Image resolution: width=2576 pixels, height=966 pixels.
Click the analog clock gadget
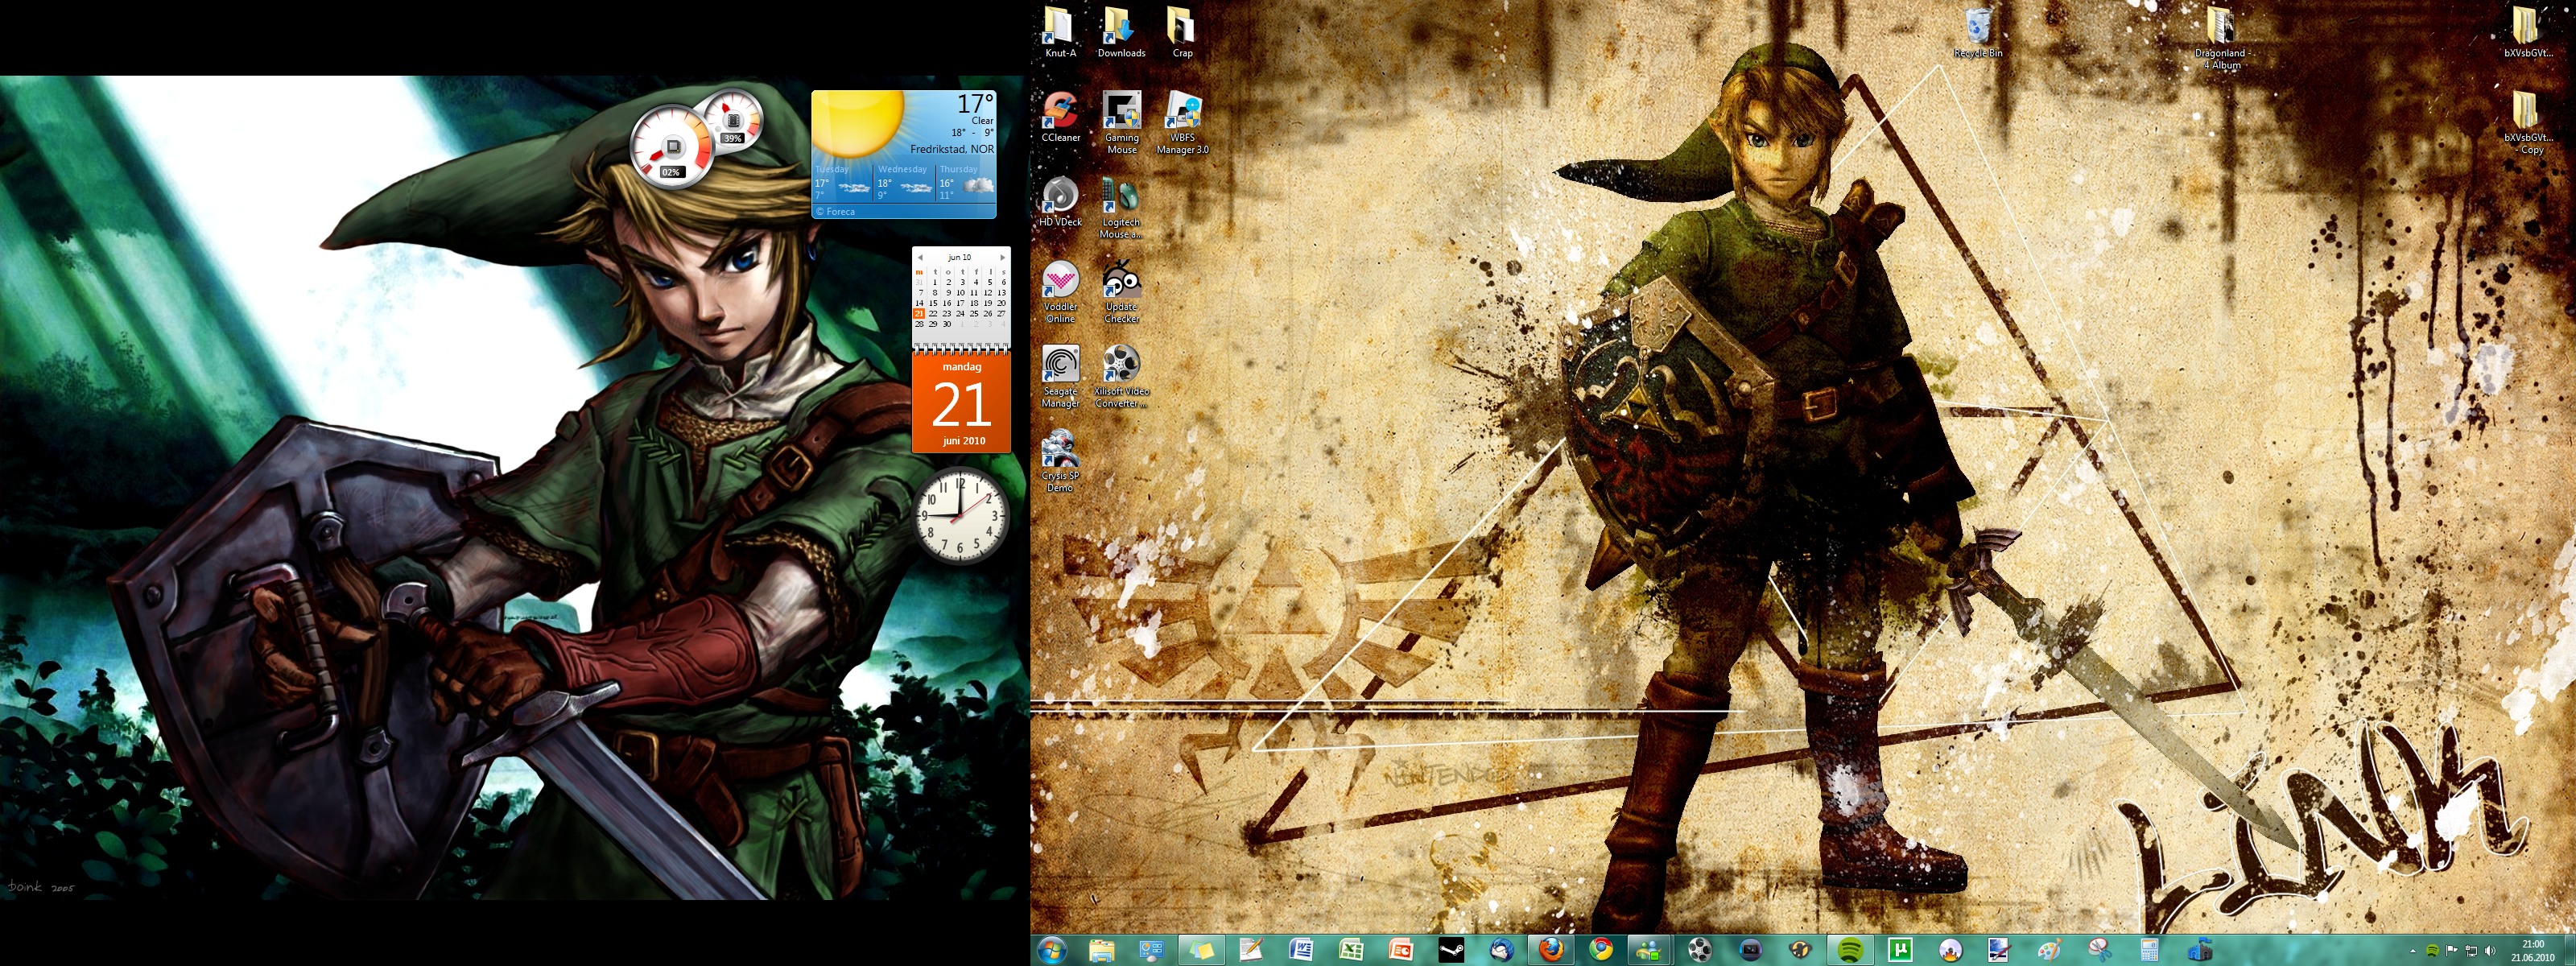point(961,516)
